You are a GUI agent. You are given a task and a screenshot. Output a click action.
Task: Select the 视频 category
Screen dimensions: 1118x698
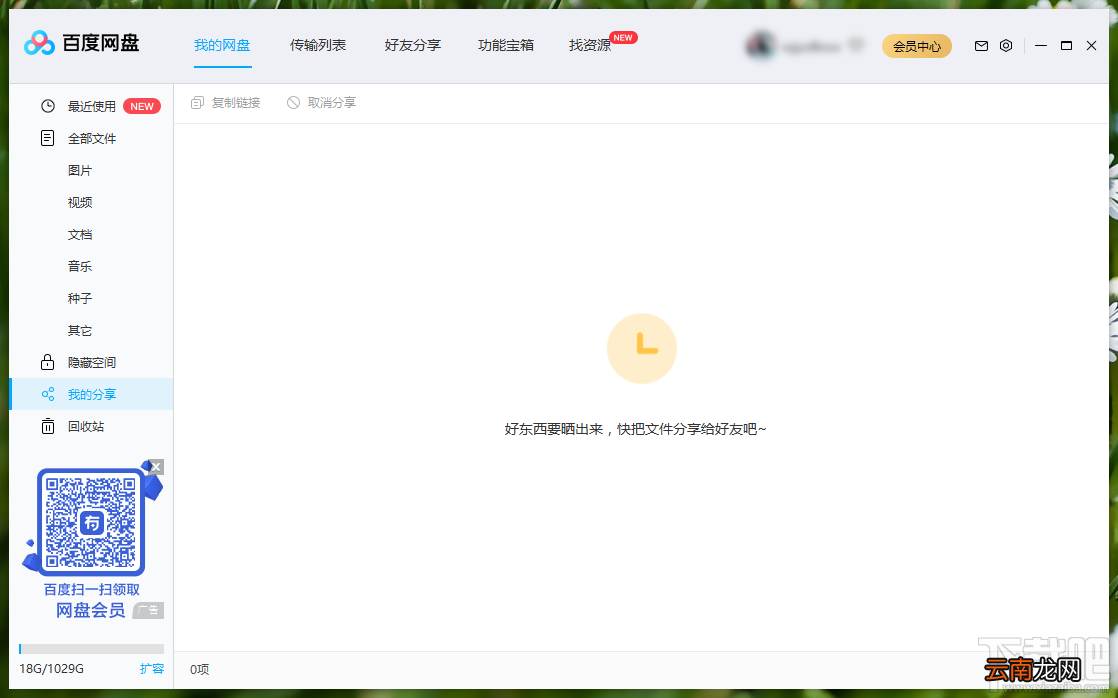80,202
